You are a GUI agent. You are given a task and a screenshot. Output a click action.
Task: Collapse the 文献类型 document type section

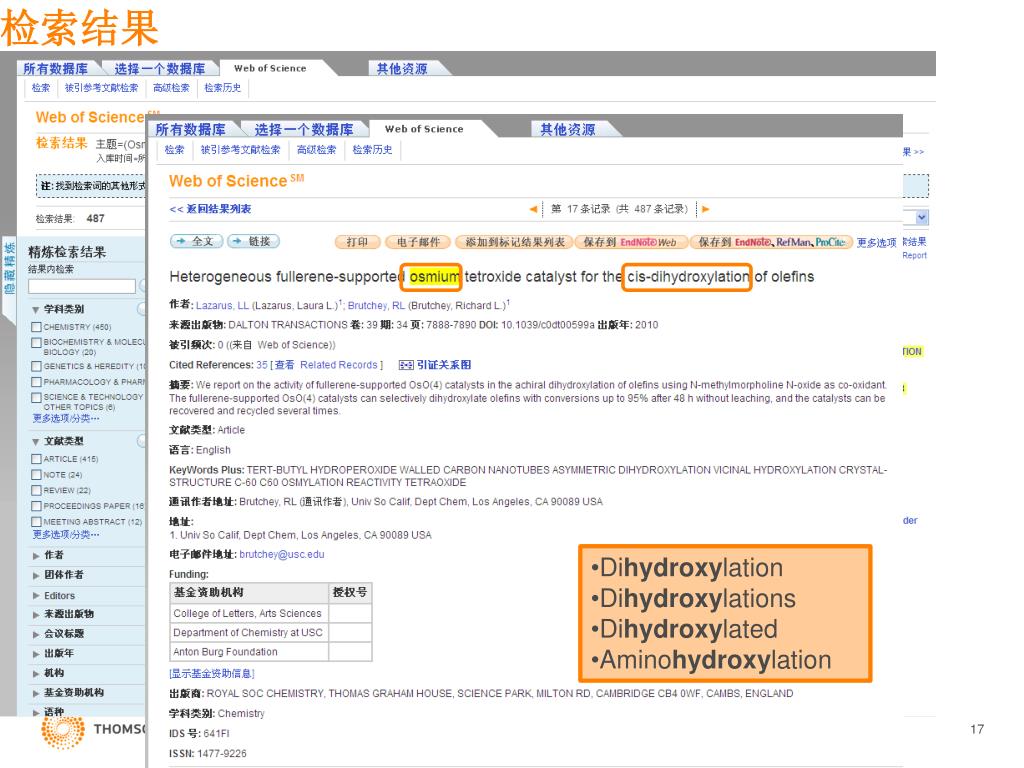(36, 441)
